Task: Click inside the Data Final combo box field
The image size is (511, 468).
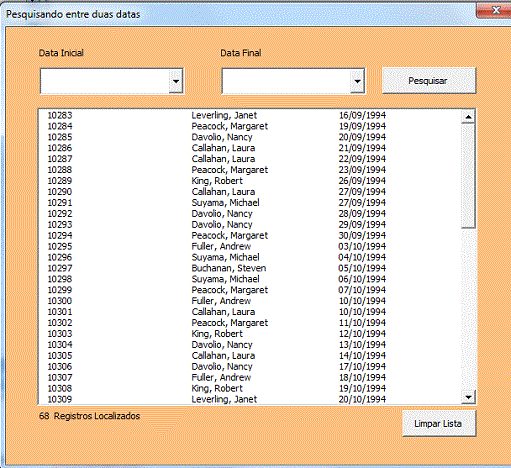Action: click(286, 81)
